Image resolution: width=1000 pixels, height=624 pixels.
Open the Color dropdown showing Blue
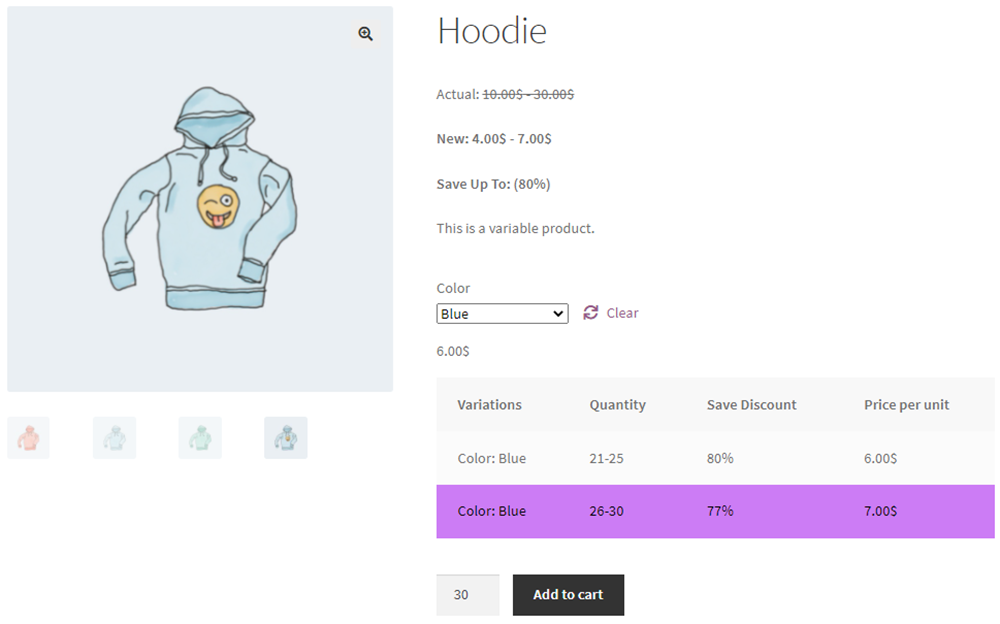[502, 314]
